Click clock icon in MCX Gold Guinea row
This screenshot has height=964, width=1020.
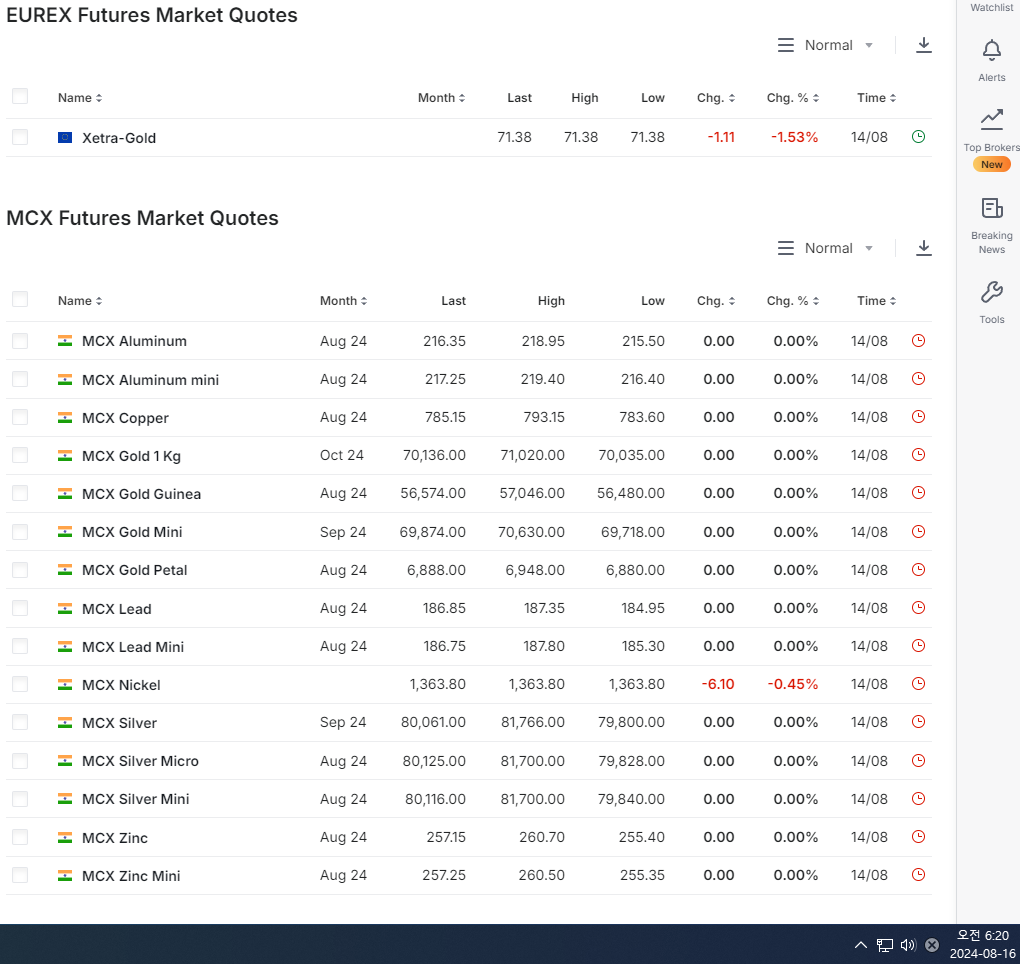point(918,492)
